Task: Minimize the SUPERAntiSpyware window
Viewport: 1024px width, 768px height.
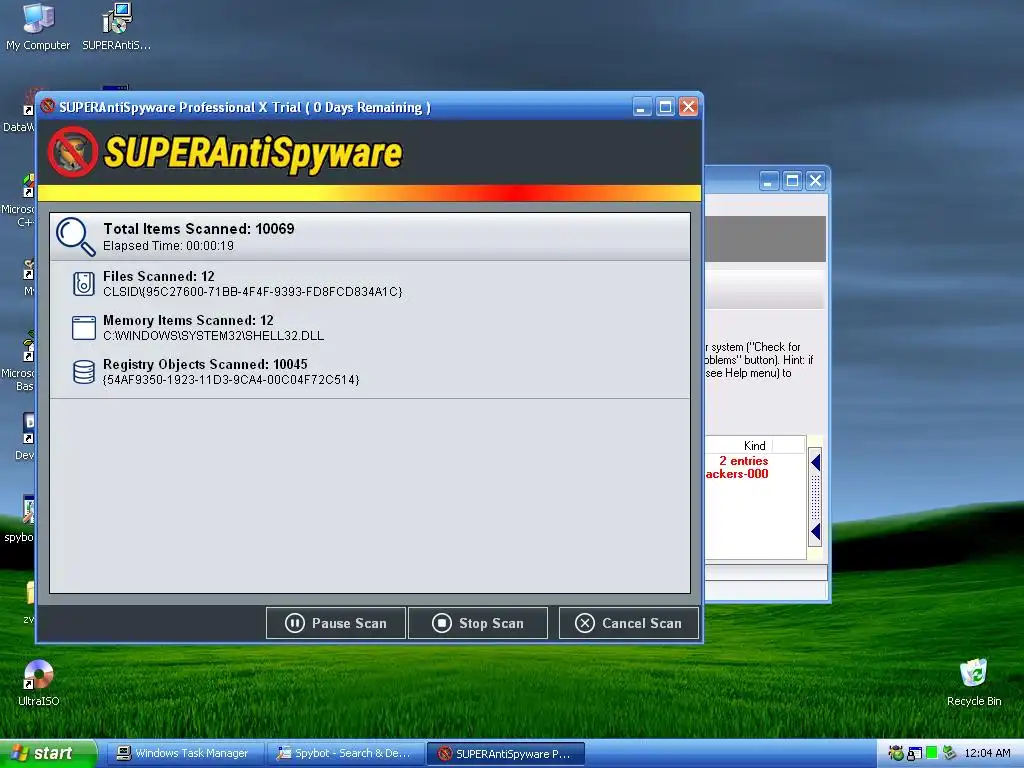Action: [x=642, y=107]
